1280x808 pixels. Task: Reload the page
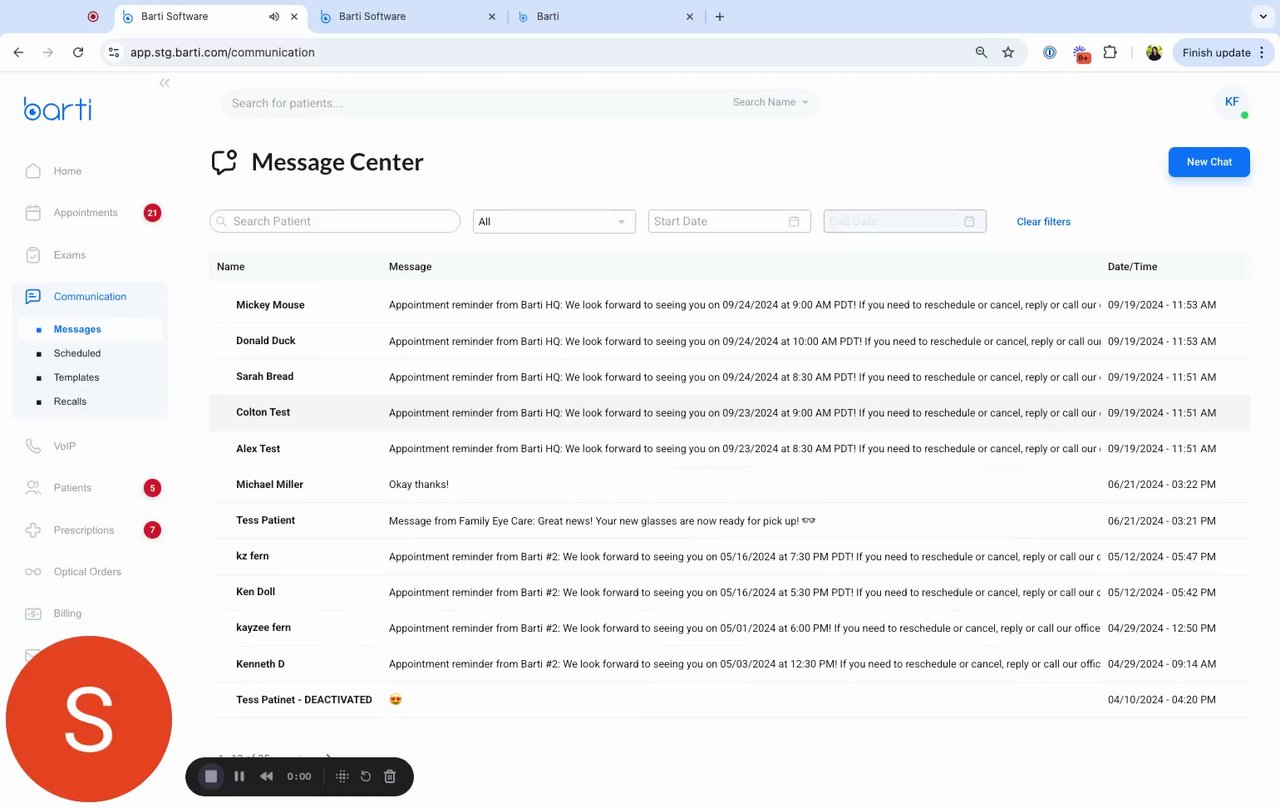tap(78, 52)
